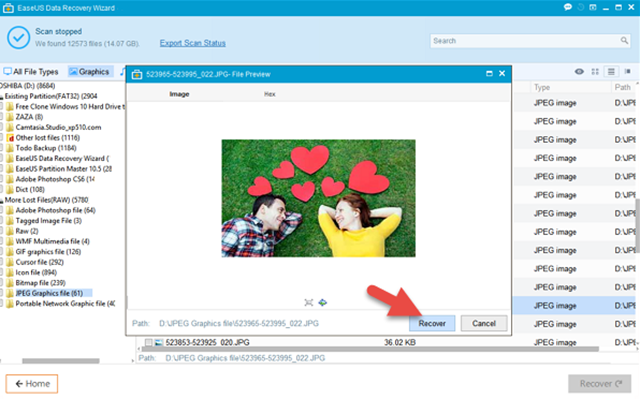
Task: Maximize the File Preview dialog
Action: [489, 73]
